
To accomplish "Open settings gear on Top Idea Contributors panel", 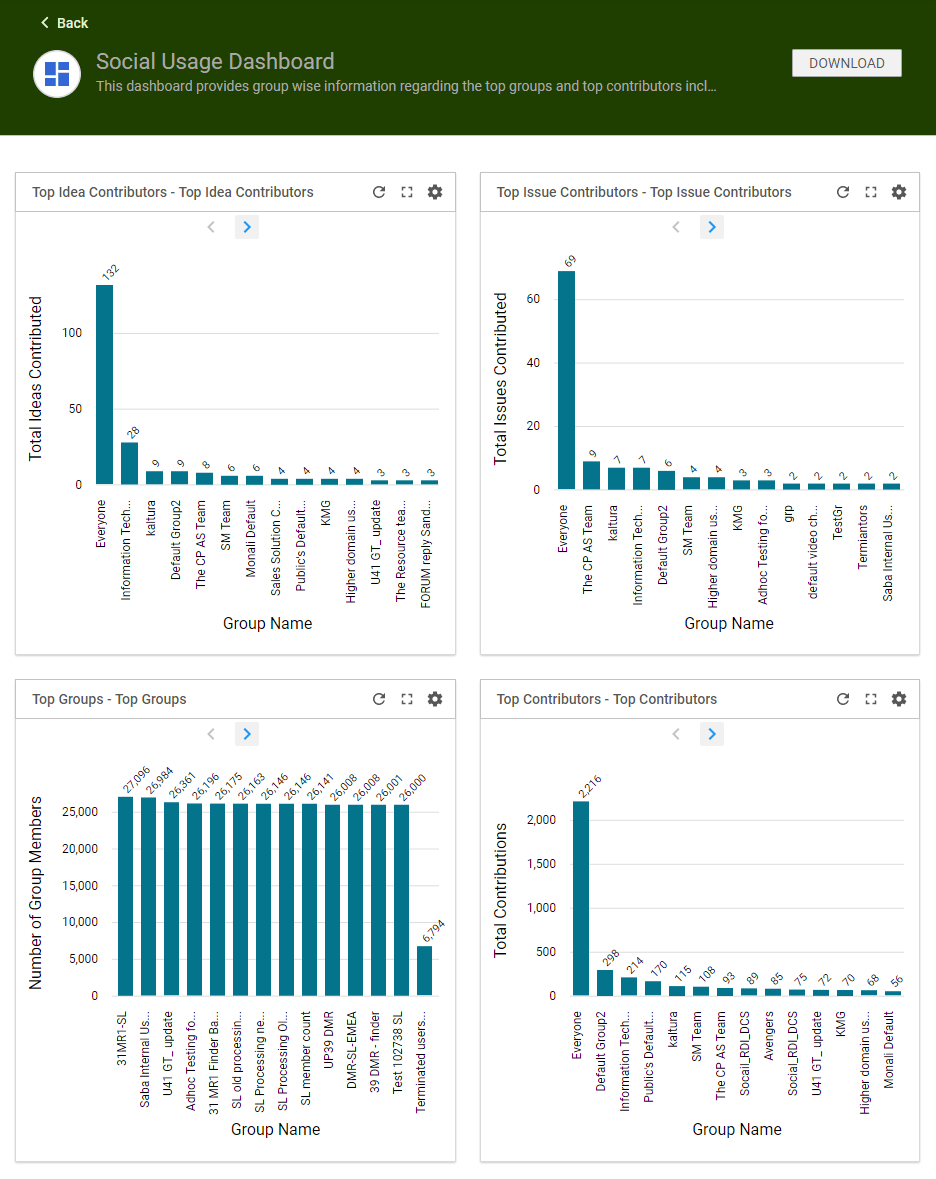I will pyautogui.click(x=435, y=192).
